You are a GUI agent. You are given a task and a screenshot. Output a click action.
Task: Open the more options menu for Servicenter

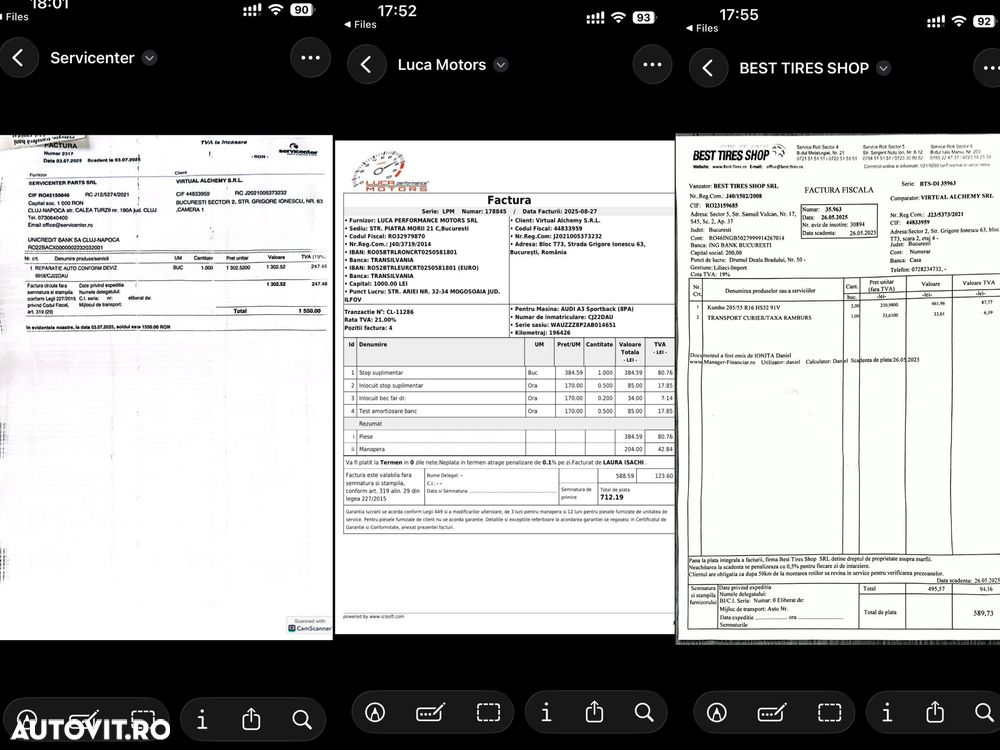tap(310, 58)
